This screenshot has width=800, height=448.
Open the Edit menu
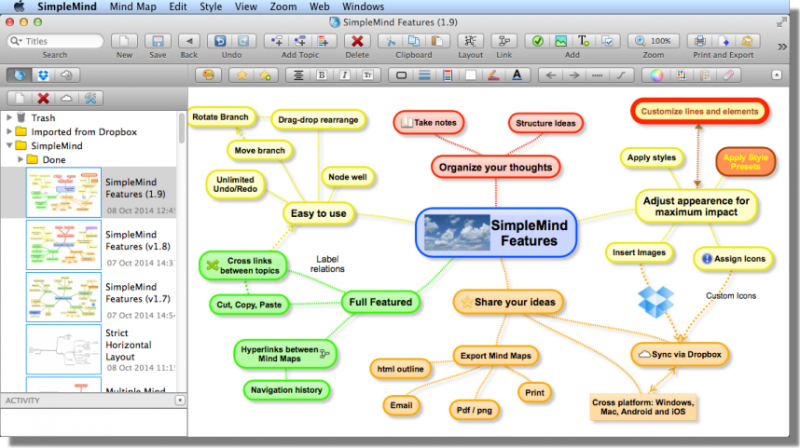178,7
